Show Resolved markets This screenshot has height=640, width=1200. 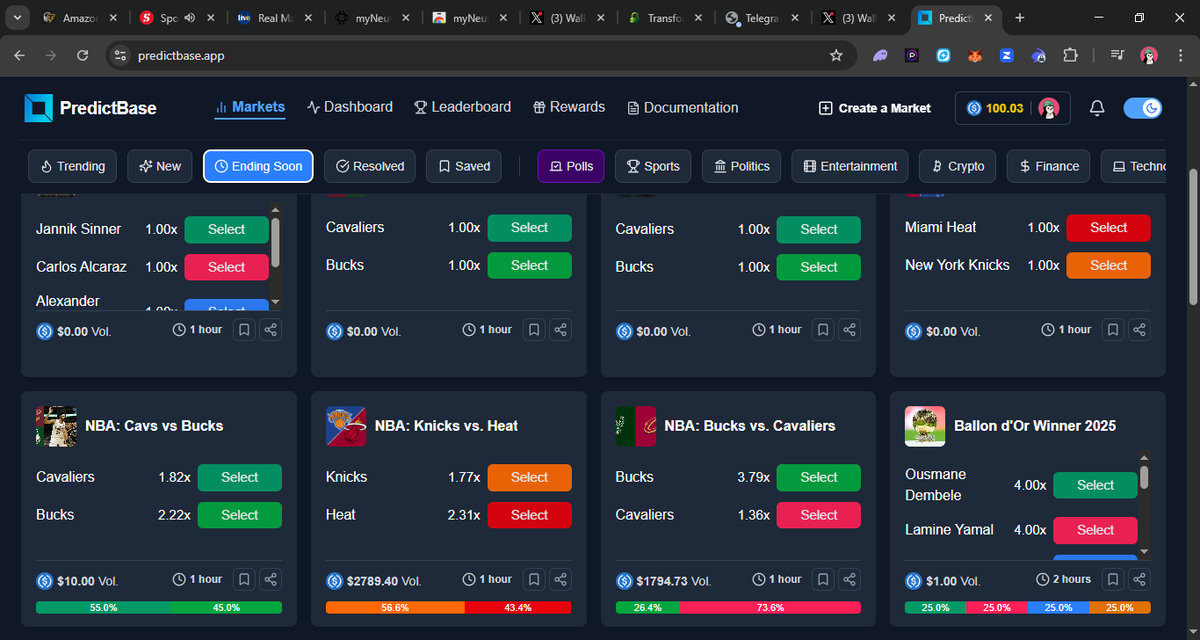(371, 166)
